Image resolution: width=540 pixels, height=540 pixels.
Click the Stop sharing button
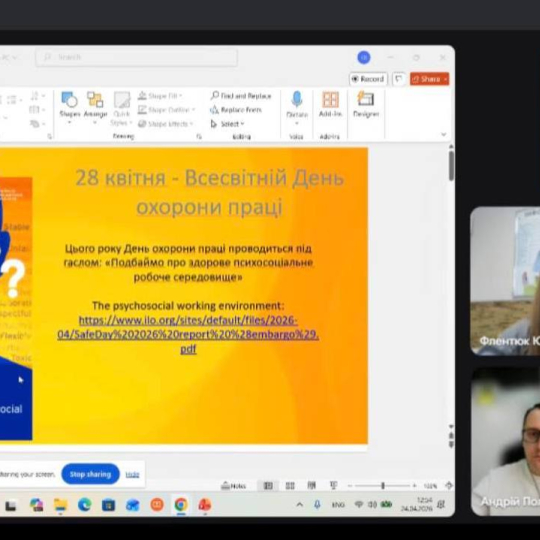click(90, 474)
